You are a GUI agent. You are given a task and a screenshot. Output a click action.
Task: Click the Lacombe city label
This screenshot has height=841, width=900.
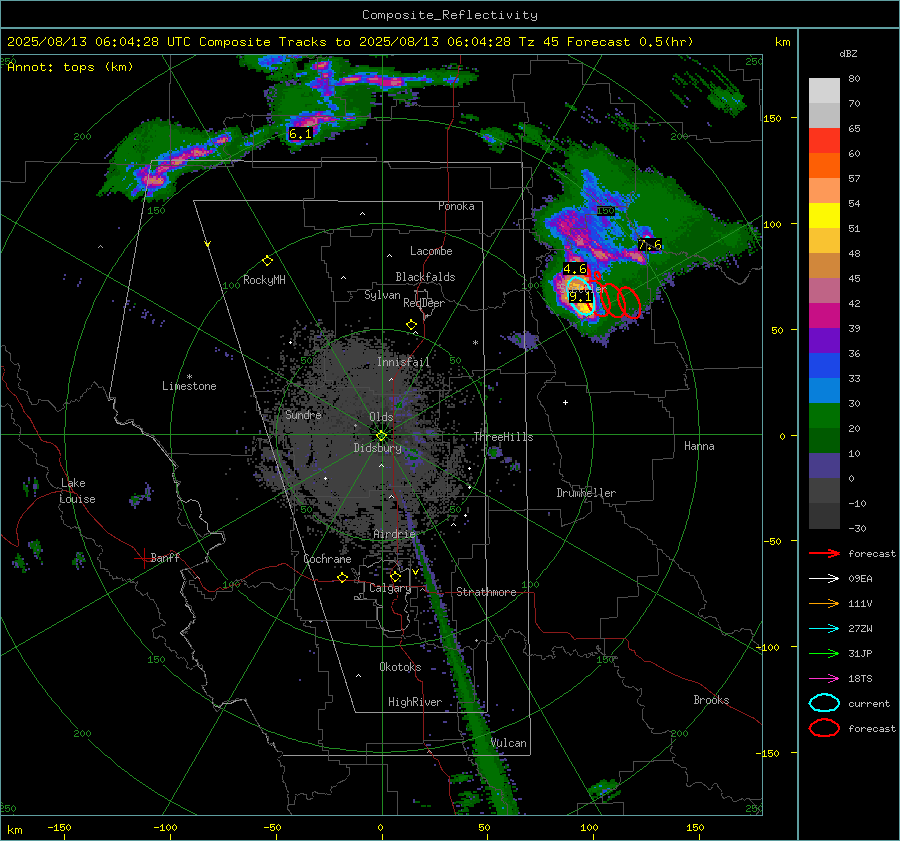pos(431,251)
